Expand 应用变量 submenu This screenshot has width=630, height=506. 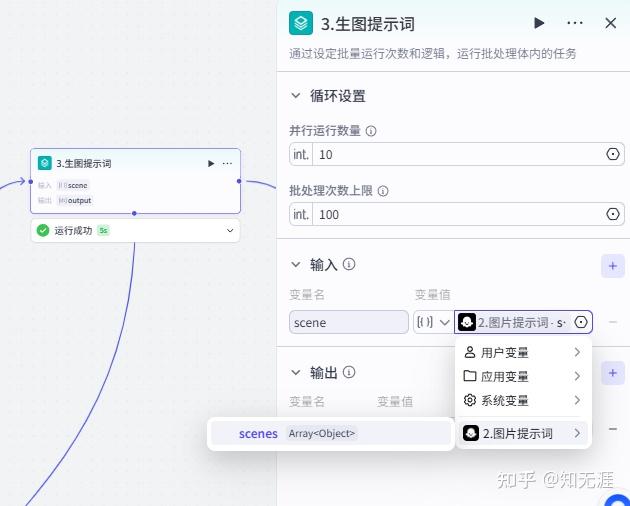click(523, 377)
